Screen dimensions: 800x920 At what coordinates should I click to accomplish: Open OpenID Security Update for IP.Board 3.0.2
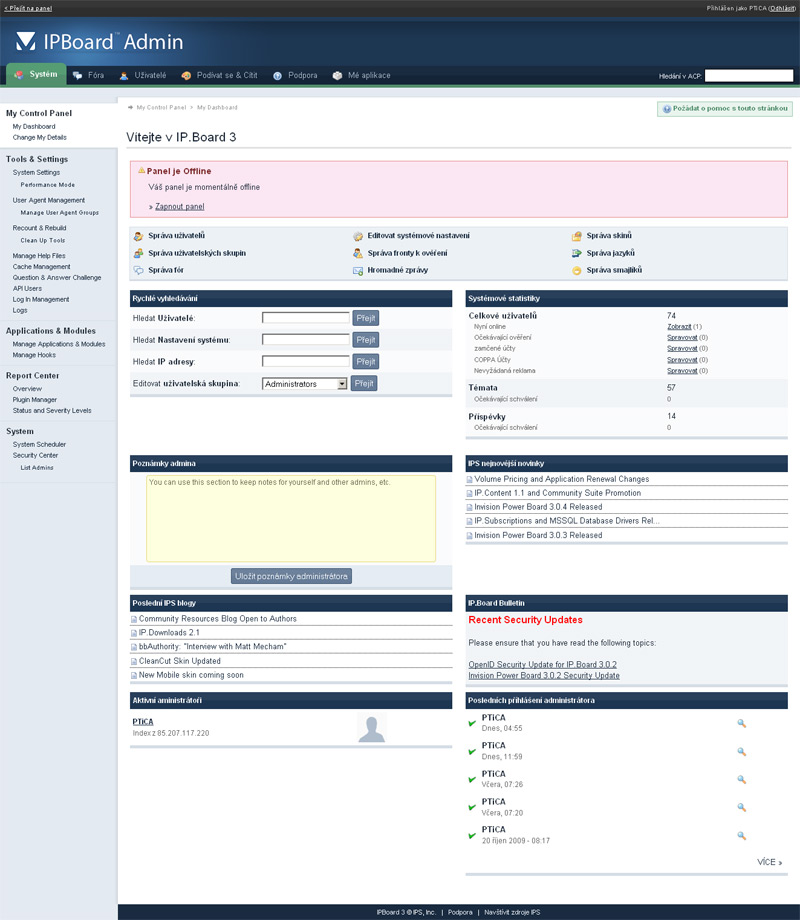coord(542,665)
